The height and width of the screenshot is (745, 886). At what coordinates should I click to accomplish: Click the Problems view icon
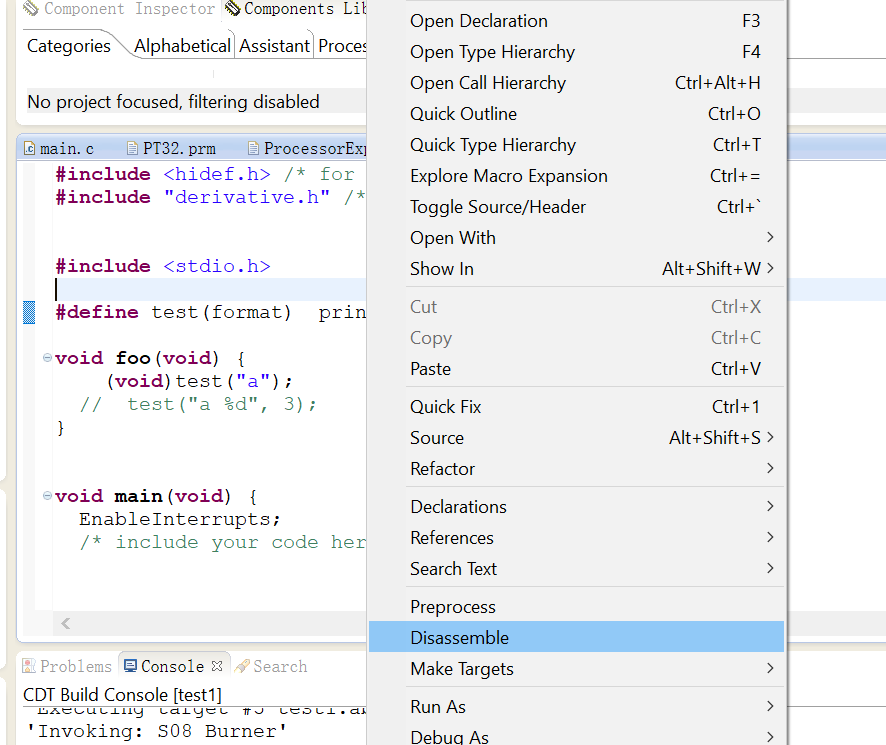pyautogui.click(x=30, y=666)
